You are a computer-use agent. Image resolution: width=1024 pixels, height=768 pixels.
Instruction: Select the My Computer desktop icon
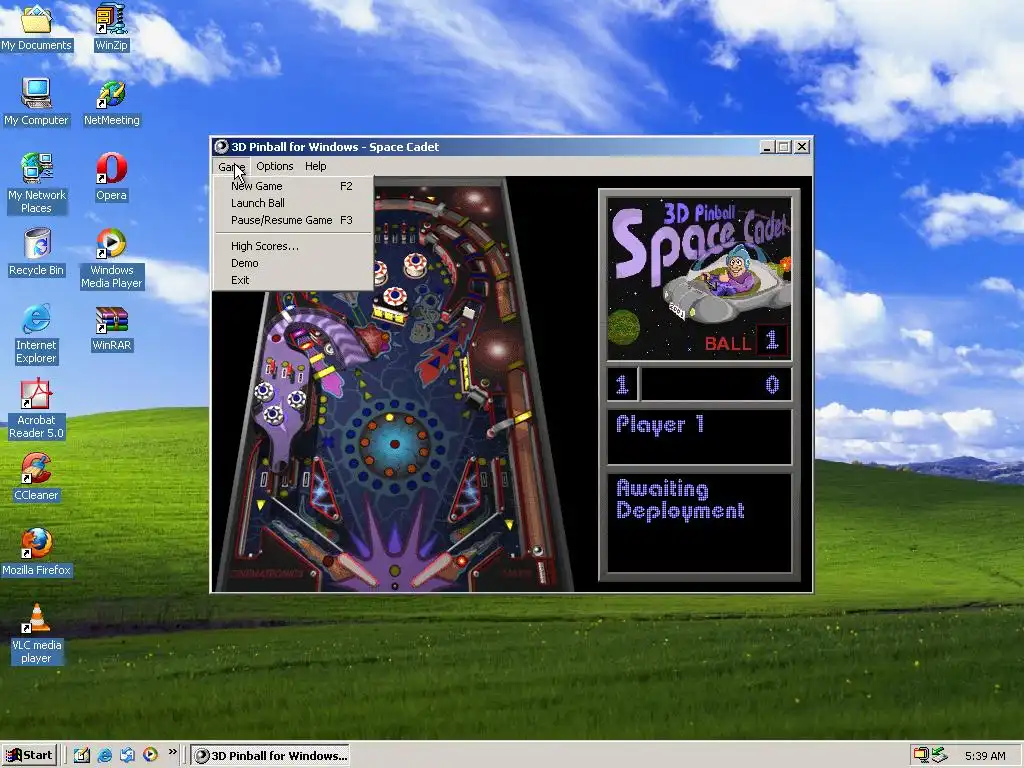click(37, 101)
